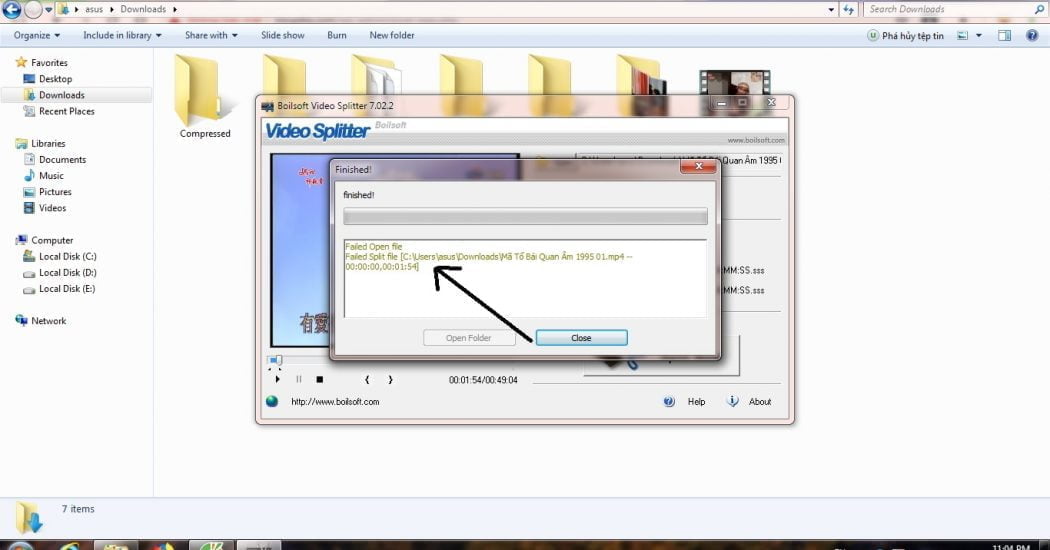The image size is (1050, 550).
Task: Click the disabled Open Folder button
Action: tap(469, 338)
